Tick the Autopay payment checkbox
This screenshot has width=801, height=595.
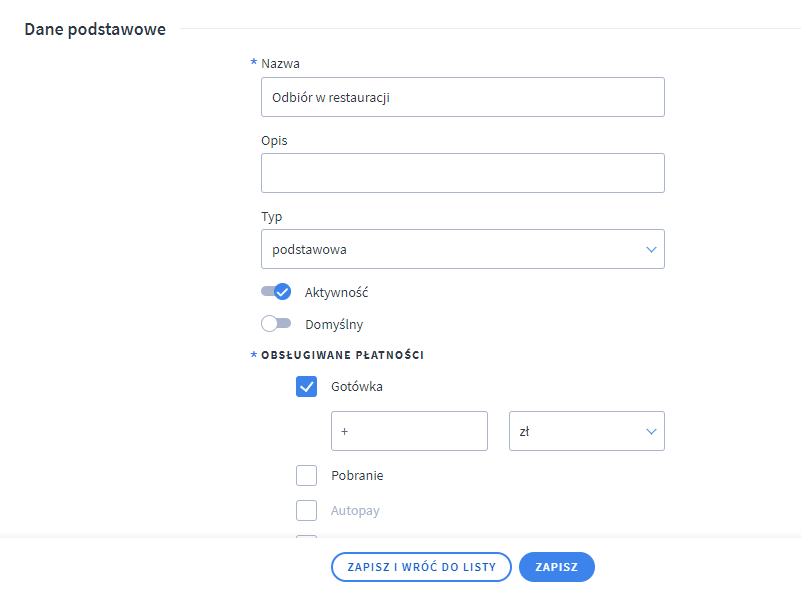tap(307, 511)
